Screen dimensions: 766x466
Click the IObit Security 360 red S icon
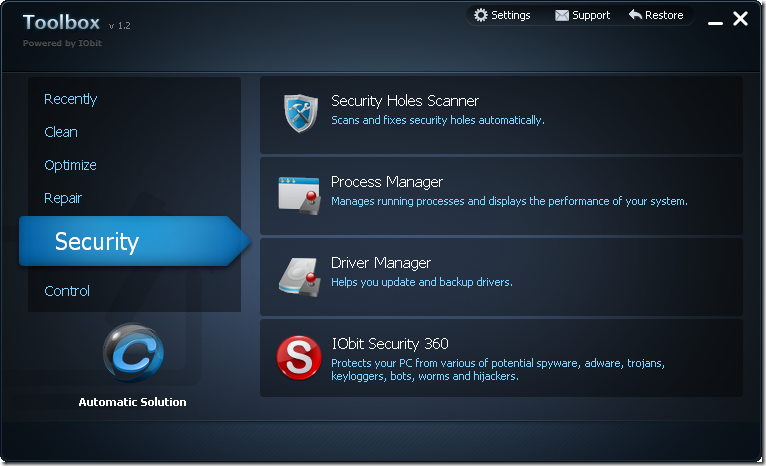(x=299, y=358)
